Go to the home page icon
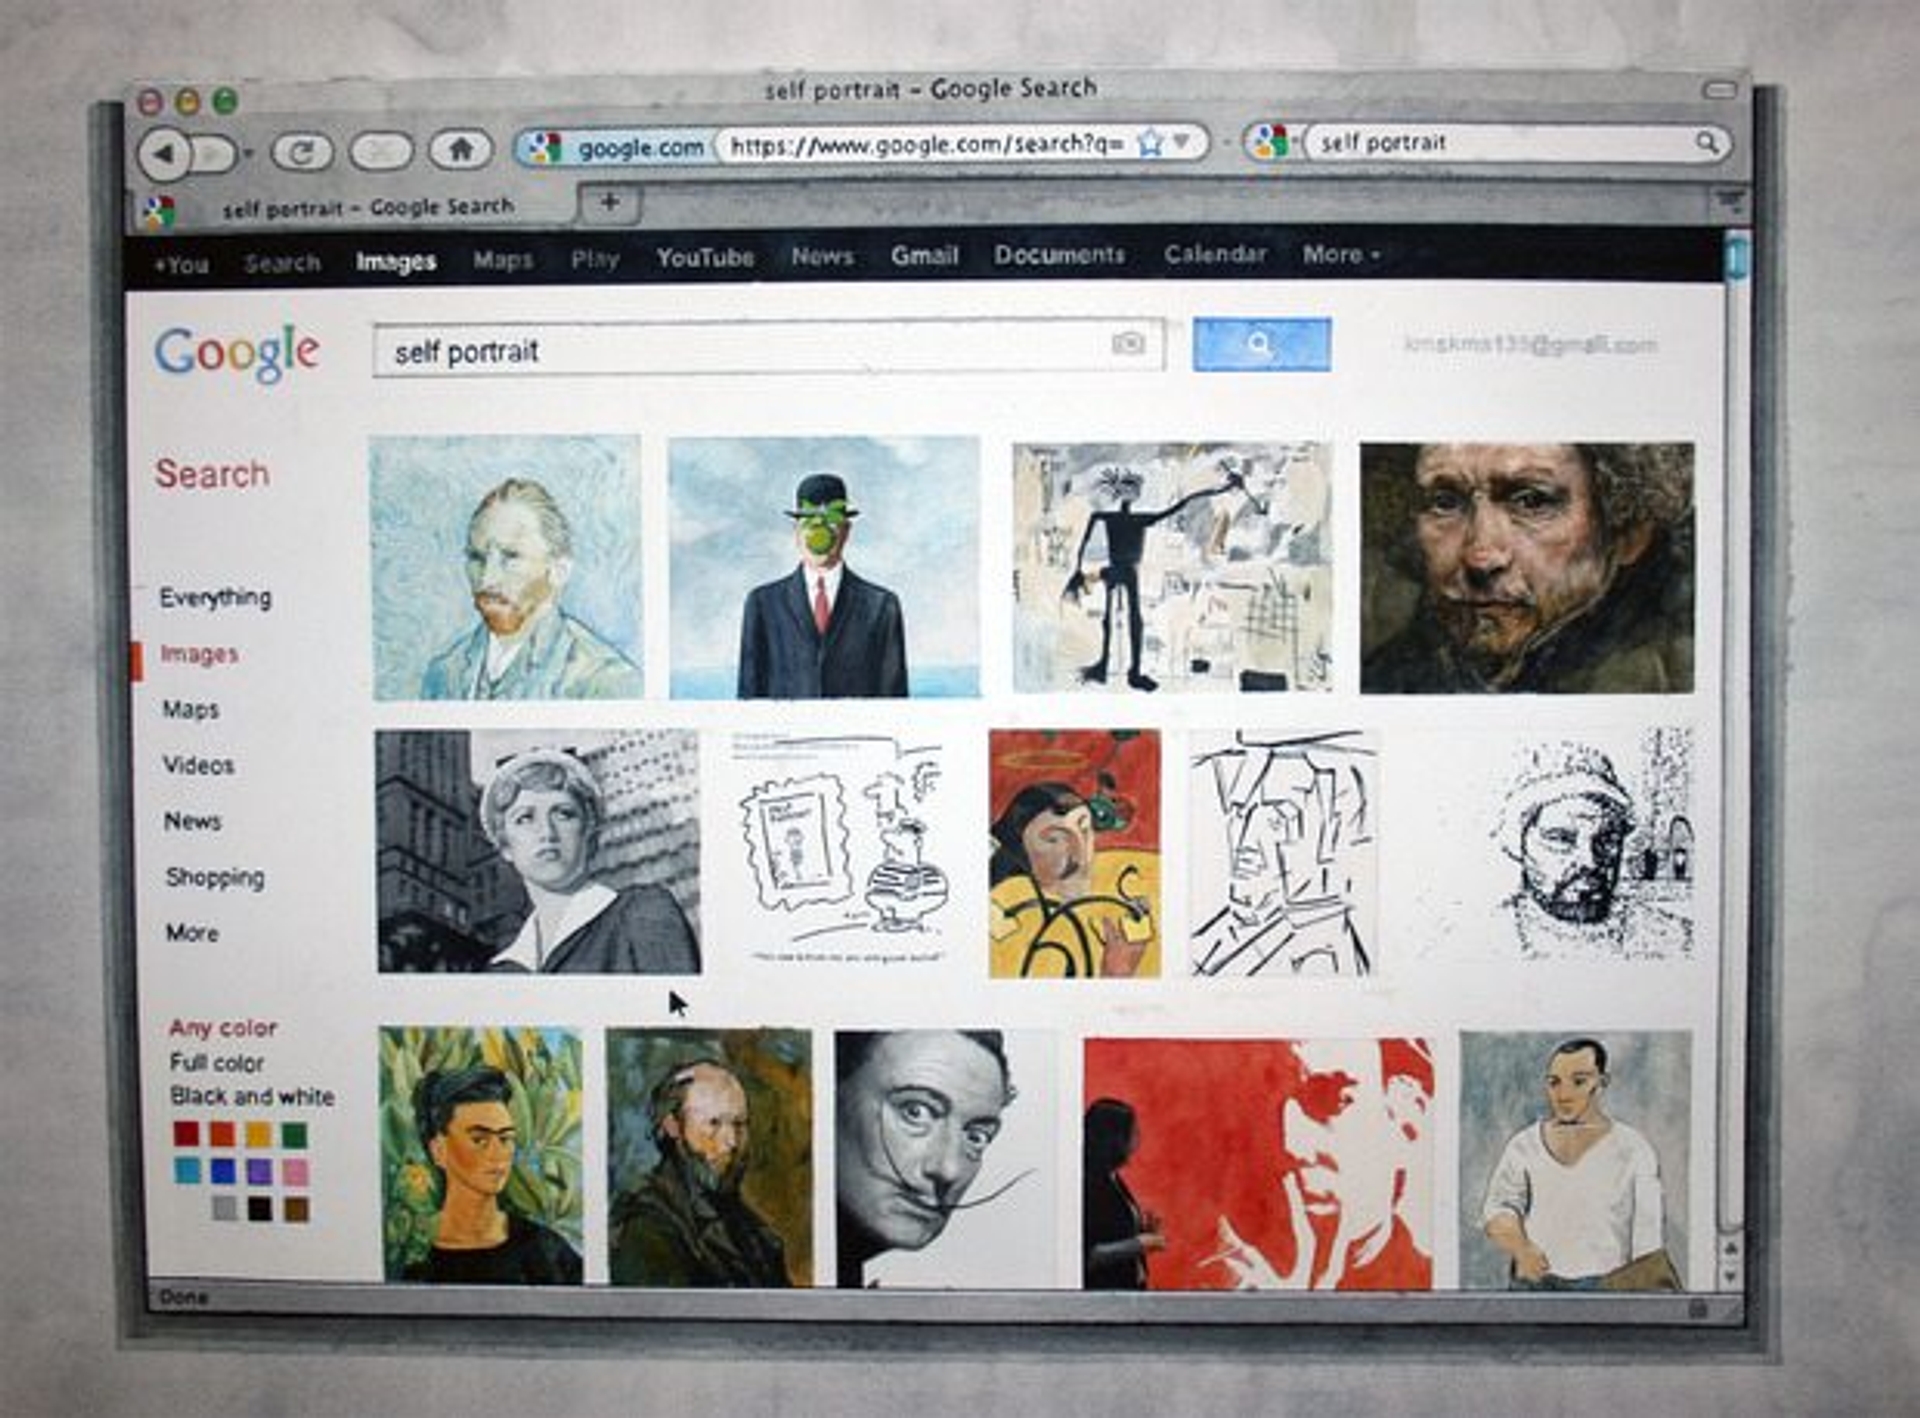 point(460,149)
